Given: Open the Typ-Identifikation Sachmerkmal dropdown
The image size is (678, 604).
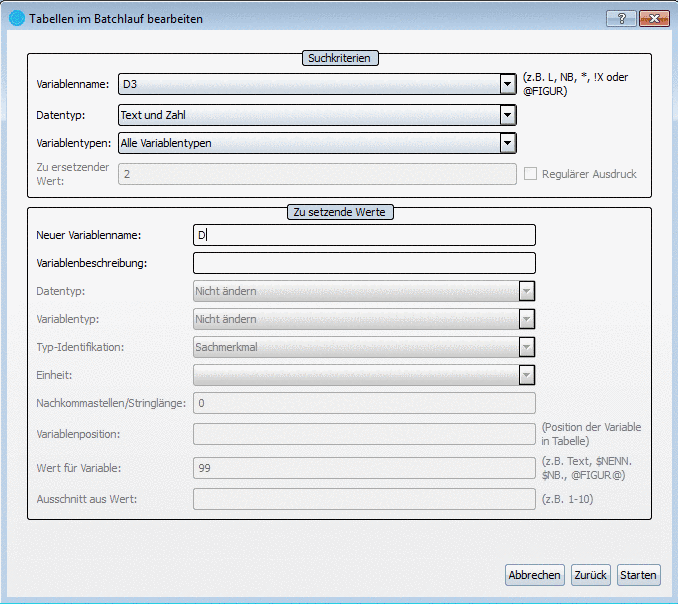Looking at the screenshot, I should 526,347.
